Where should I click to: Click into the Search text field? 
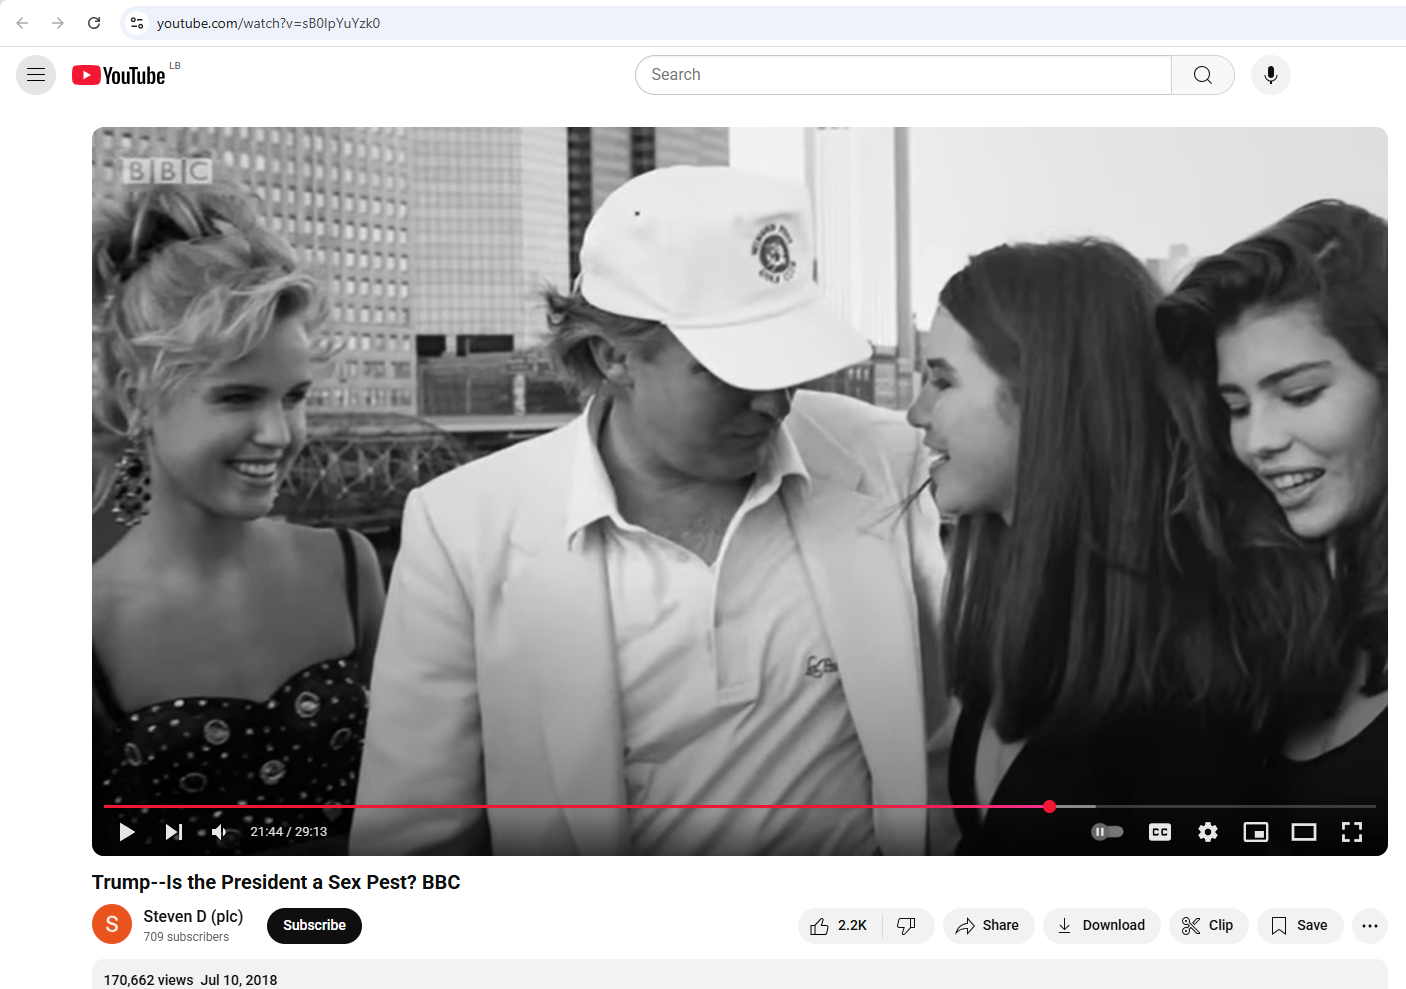click(902, 75)
